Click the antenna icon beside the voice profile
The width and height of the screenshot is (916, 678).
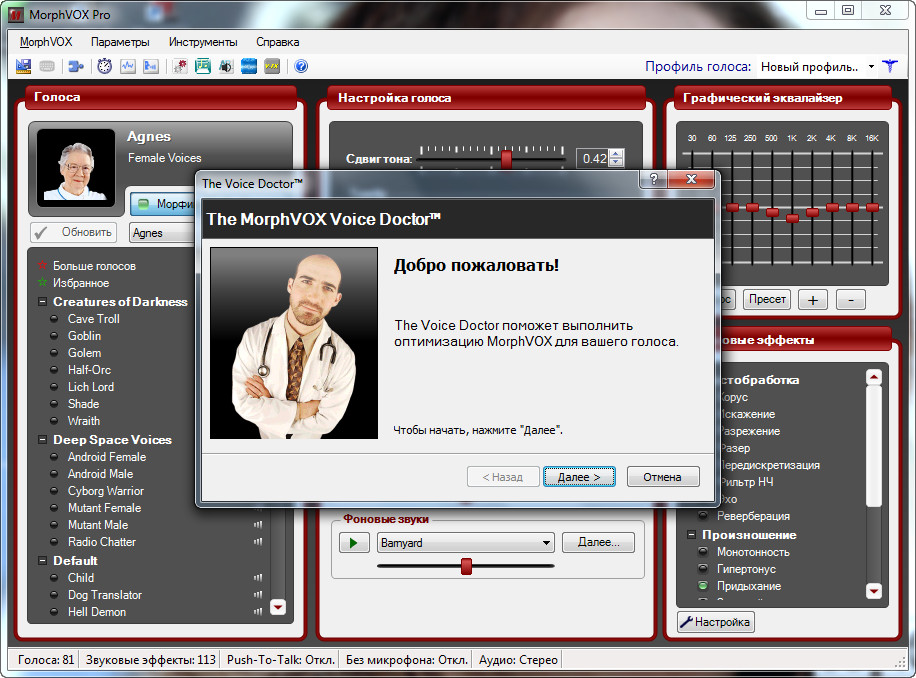(x=890, y=66)
